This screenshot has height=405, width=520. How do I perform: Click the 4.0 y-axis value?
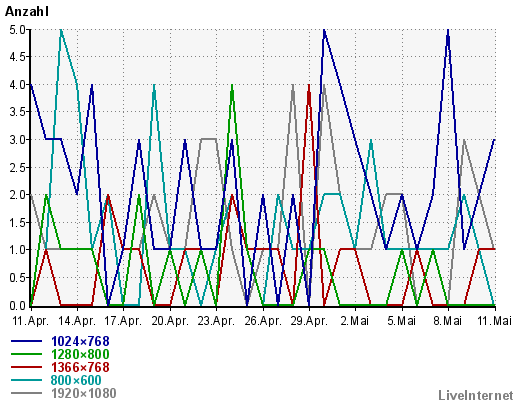point(17,85)
